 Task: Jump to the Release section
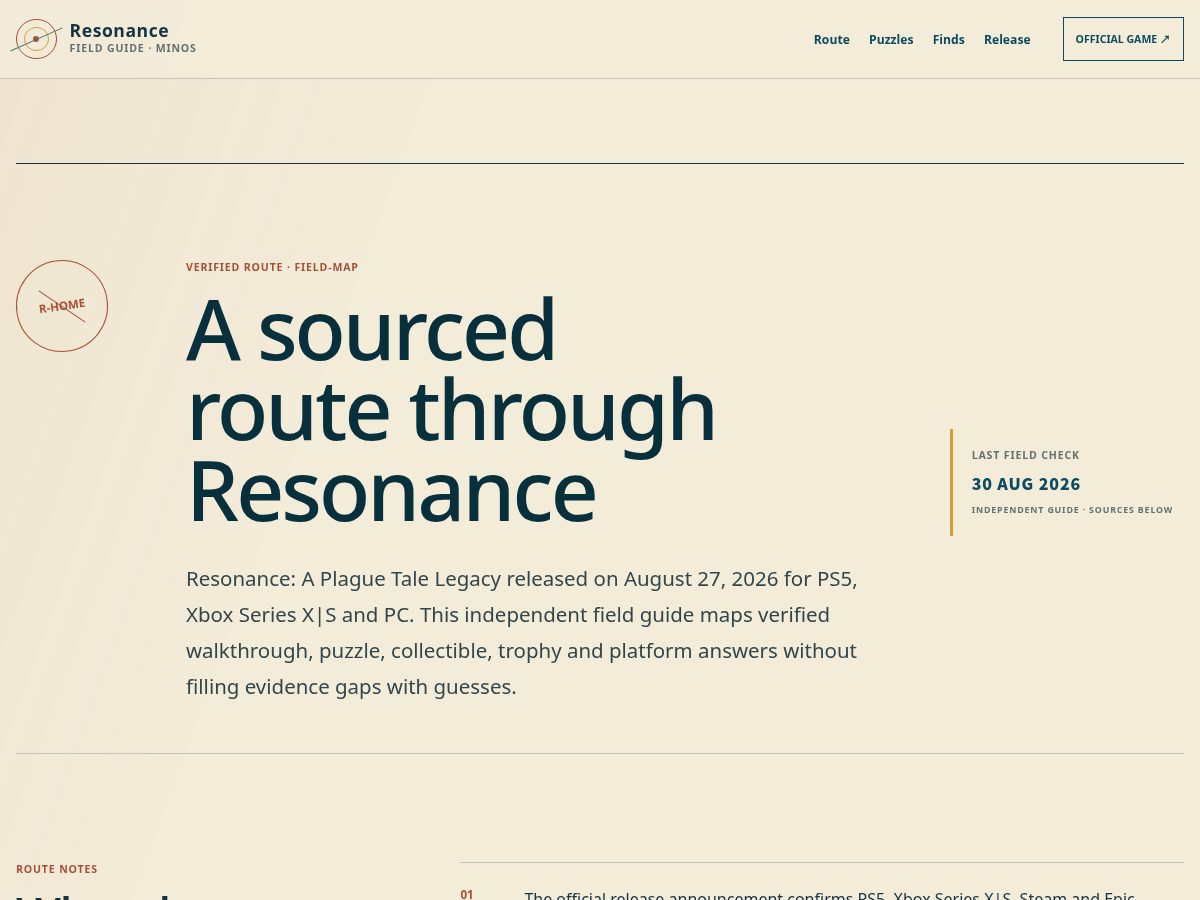1007,40
